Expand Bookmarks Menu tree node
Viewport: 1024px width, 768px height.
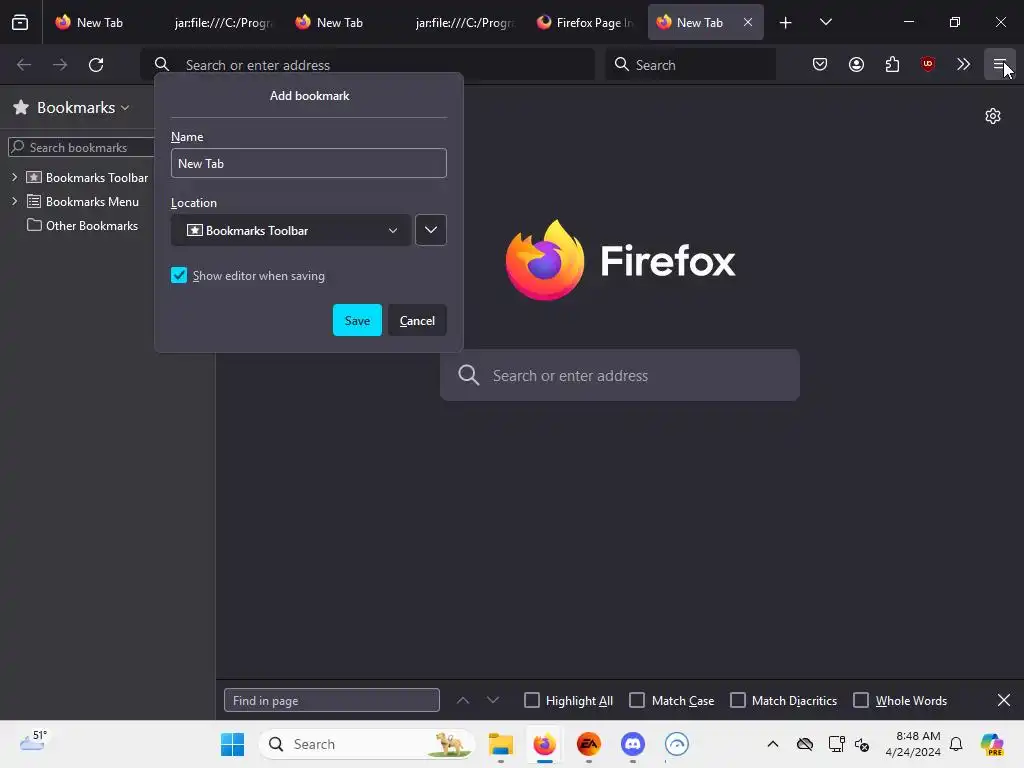(x=14, y=201)
